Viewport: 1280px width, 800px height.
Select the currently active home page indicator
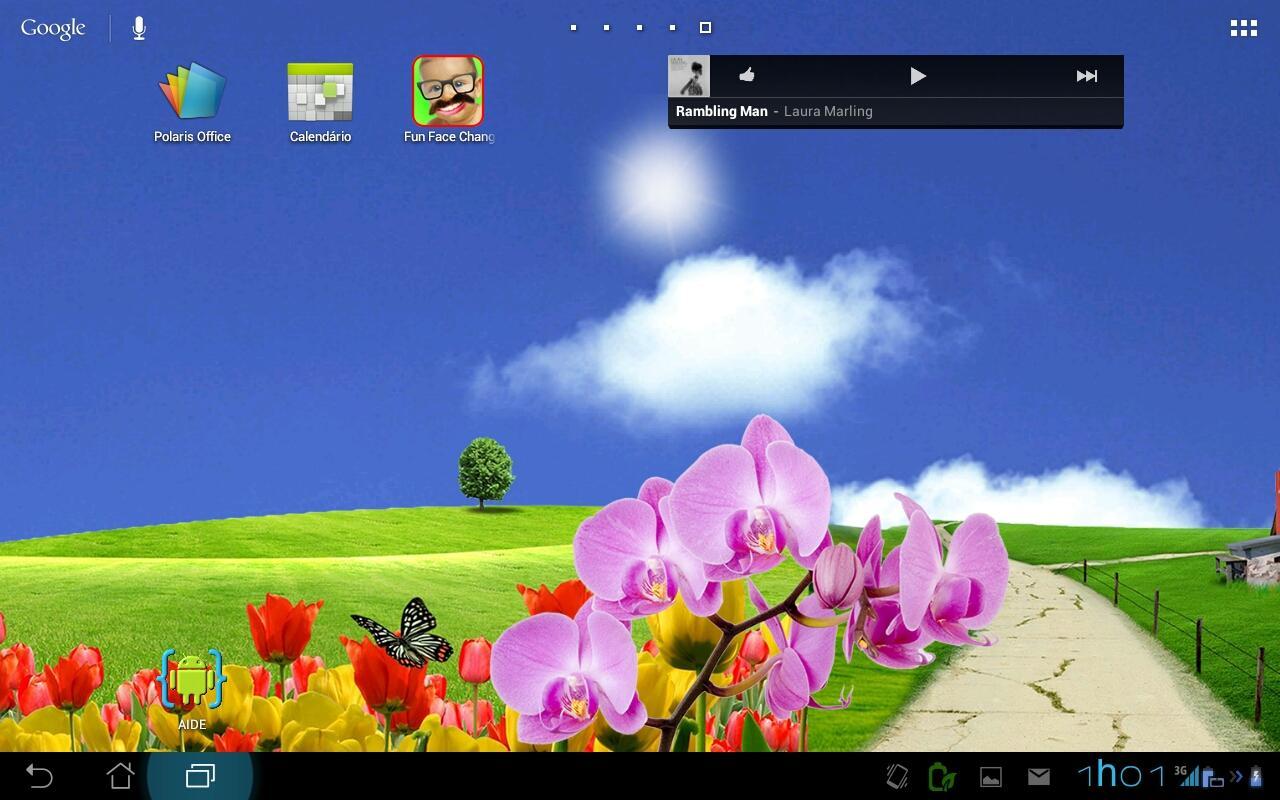(704, 27)
